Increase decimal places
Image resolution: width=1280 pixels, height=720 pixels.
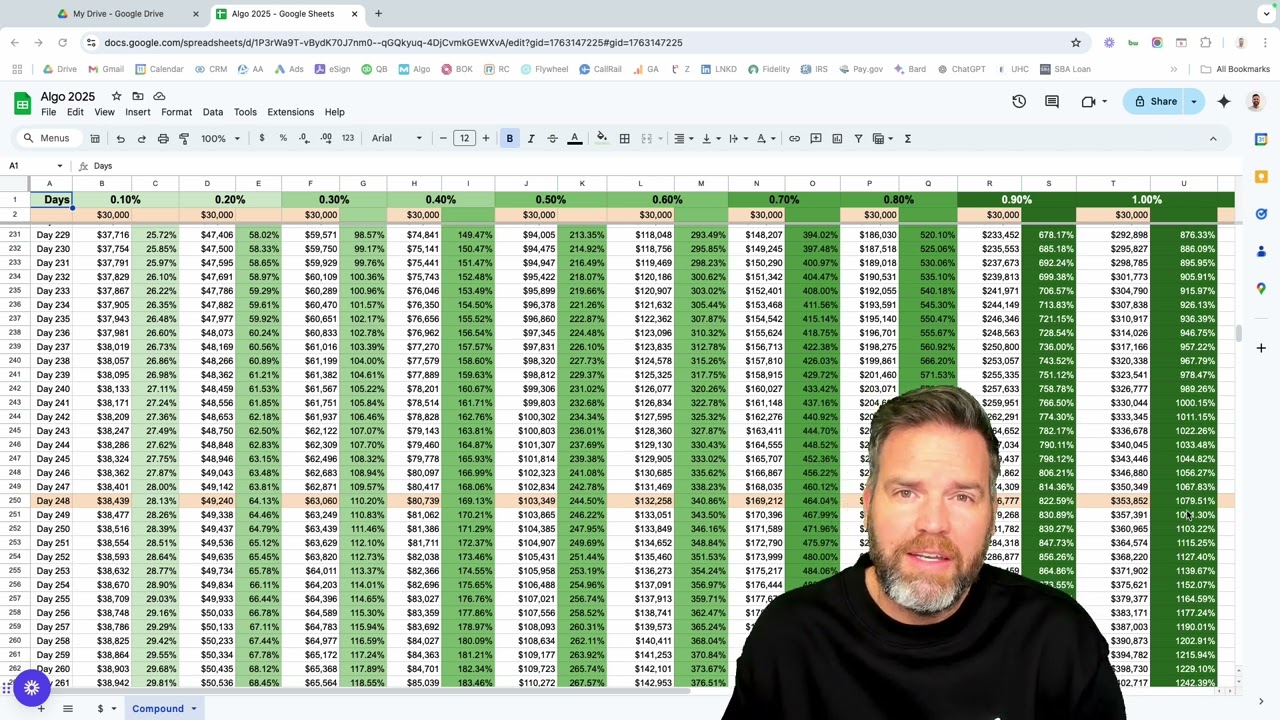tap(326, 138)
